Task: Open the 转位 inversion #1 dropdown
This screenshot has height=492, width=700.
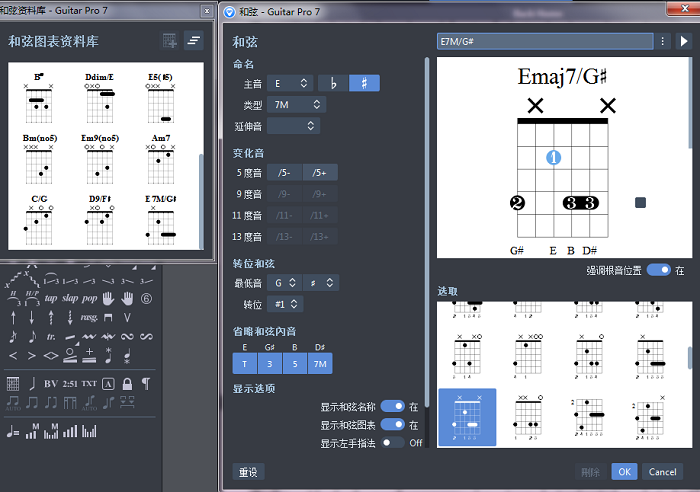Action: (x=285, y=304)
